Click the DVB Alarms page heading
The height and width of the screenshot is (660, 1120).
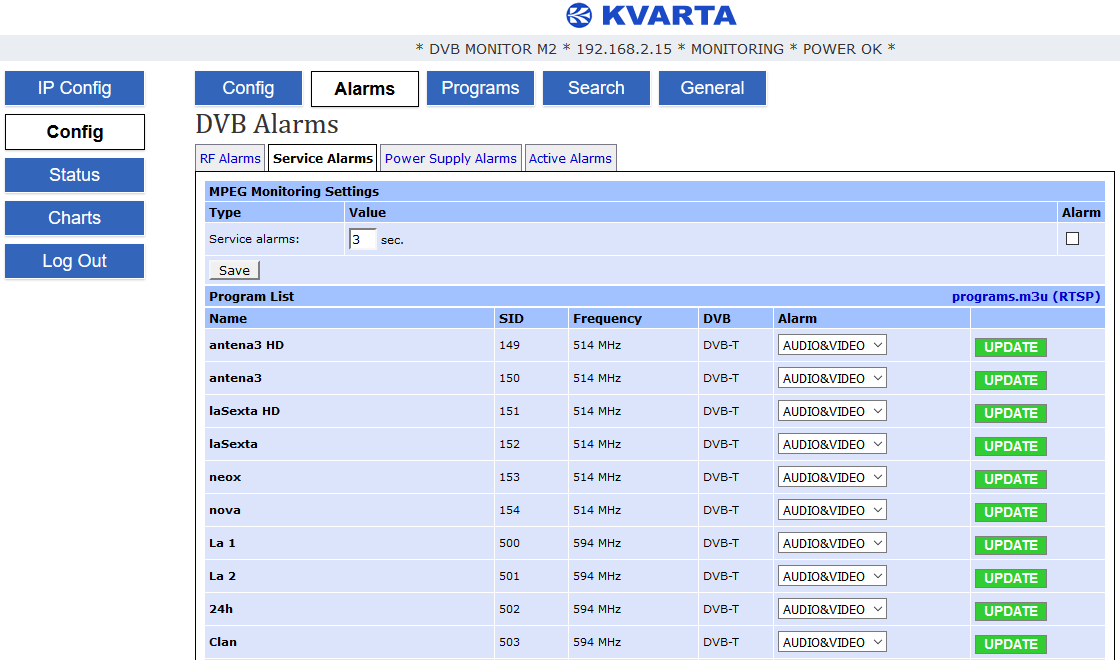[267, 125]
